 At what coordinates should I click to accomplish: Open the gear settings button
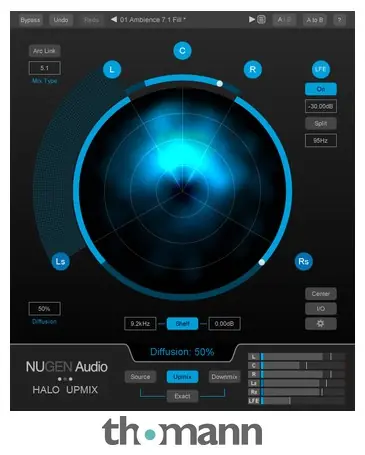point(321,324)
